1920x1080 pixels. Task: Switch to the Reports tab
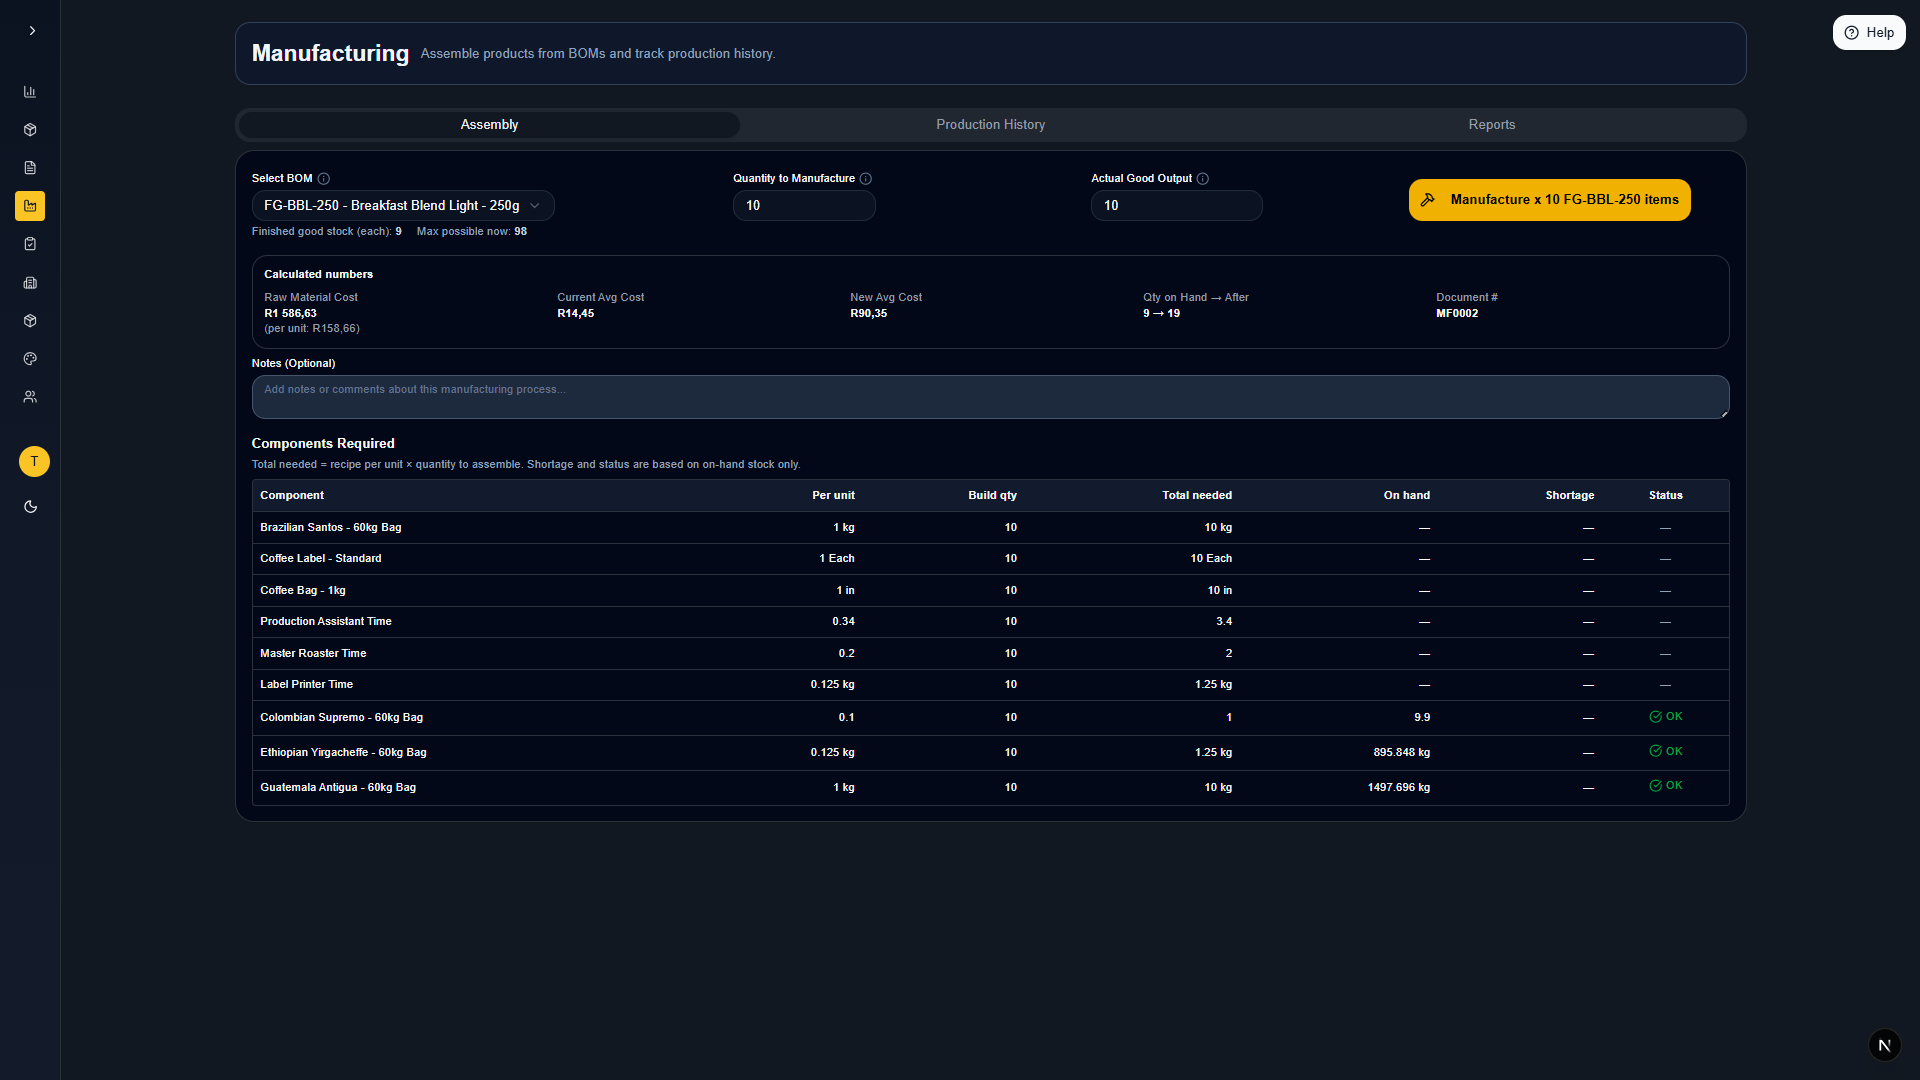[x=1491, y=125]
